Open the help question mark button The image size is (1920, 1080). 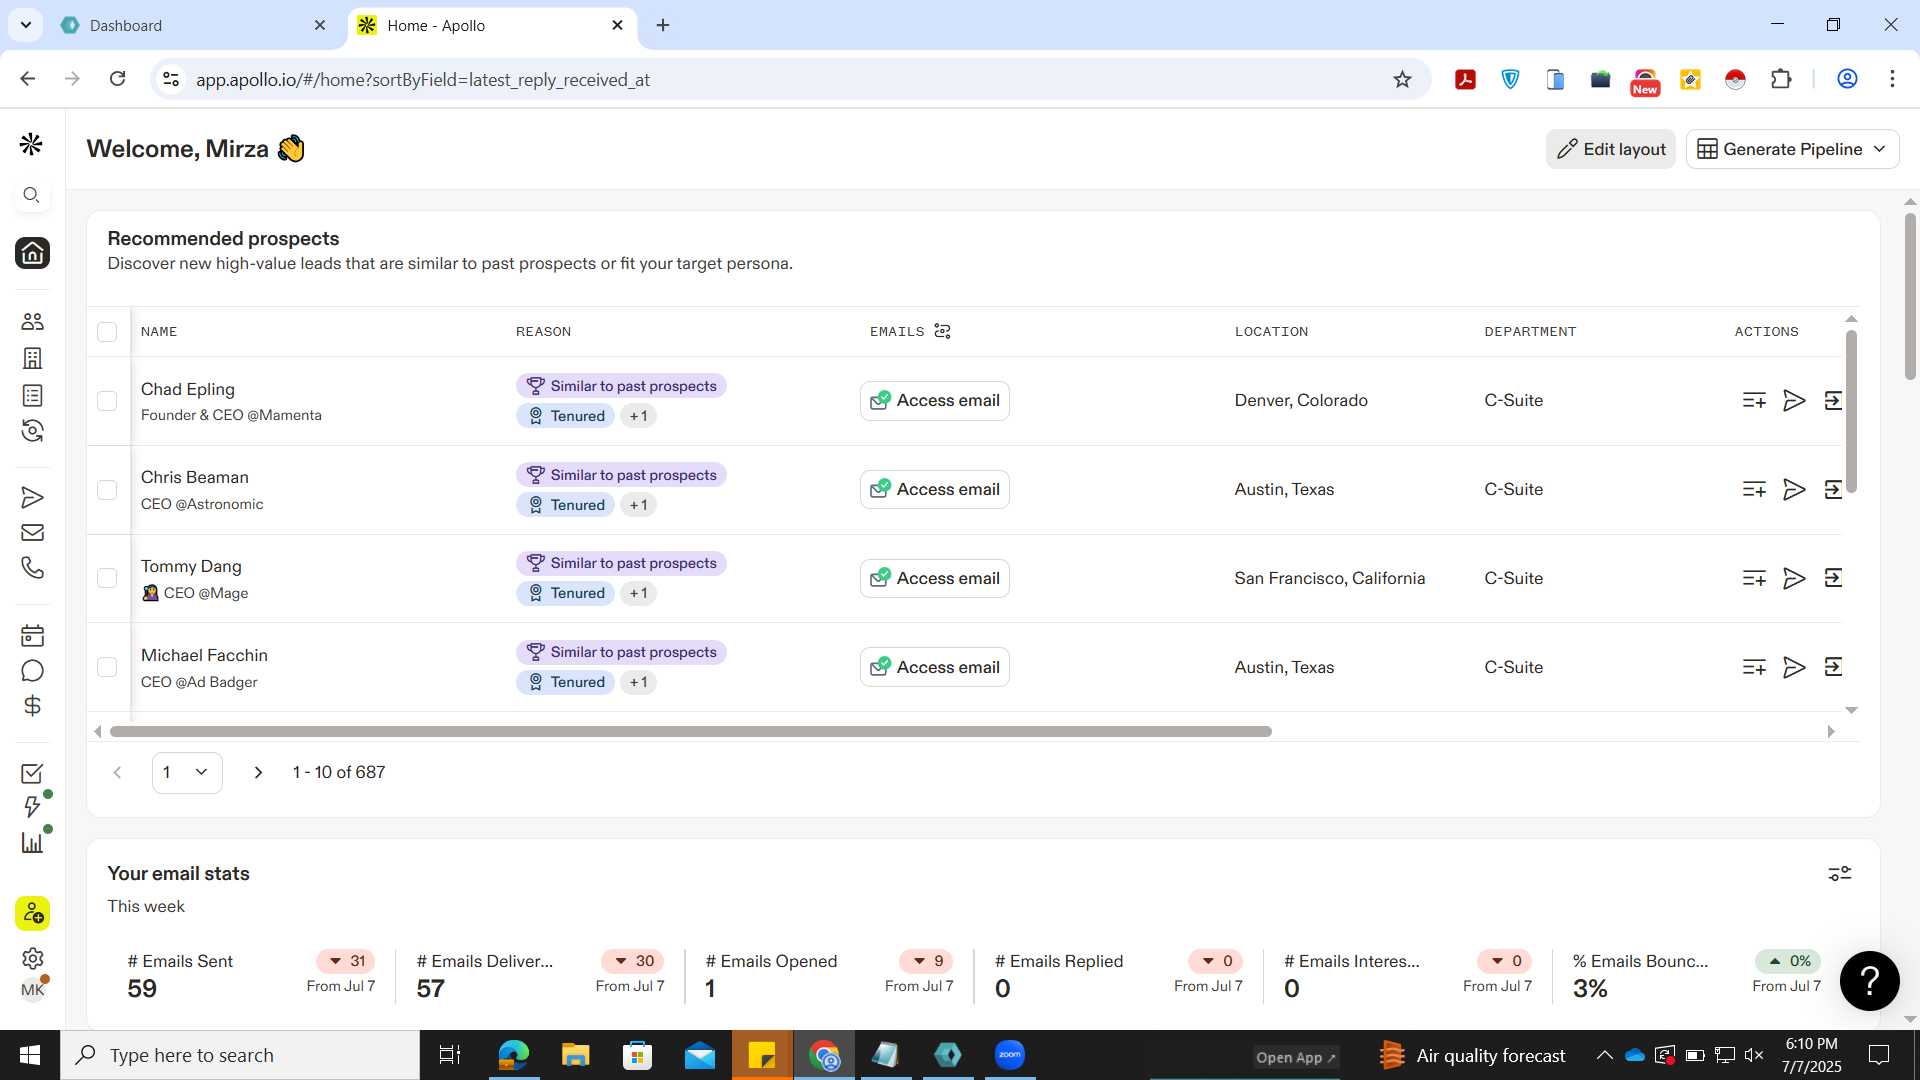pos(1869,981)
